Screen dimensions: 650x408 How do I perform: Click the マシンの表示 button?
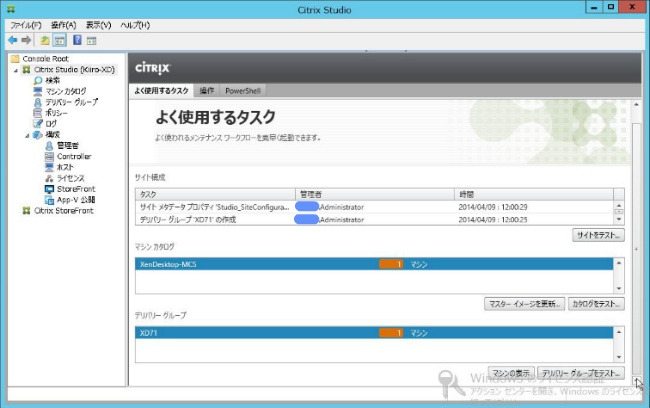tap(511, 373)
